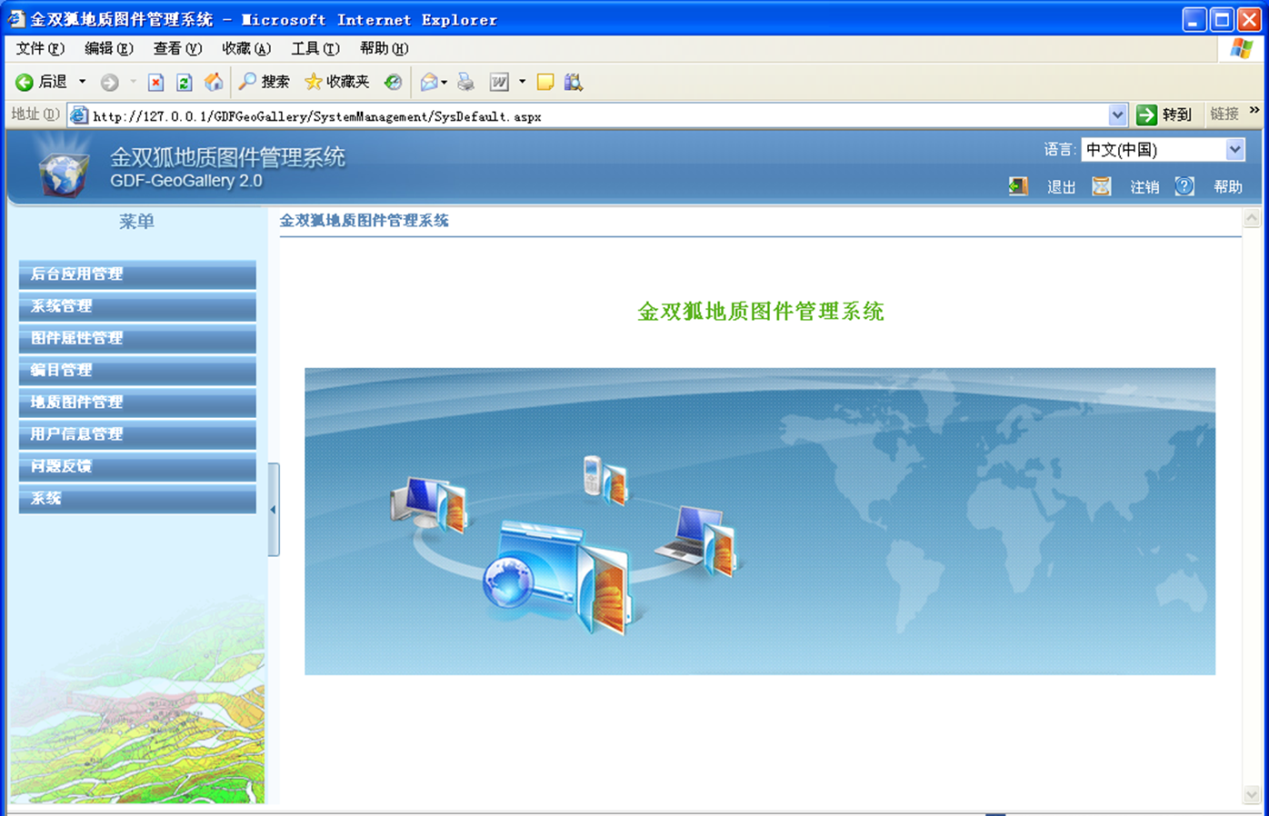Click the home icon in the toolbar
Viewport: 1269px width, 816px height.
(213, 82)
